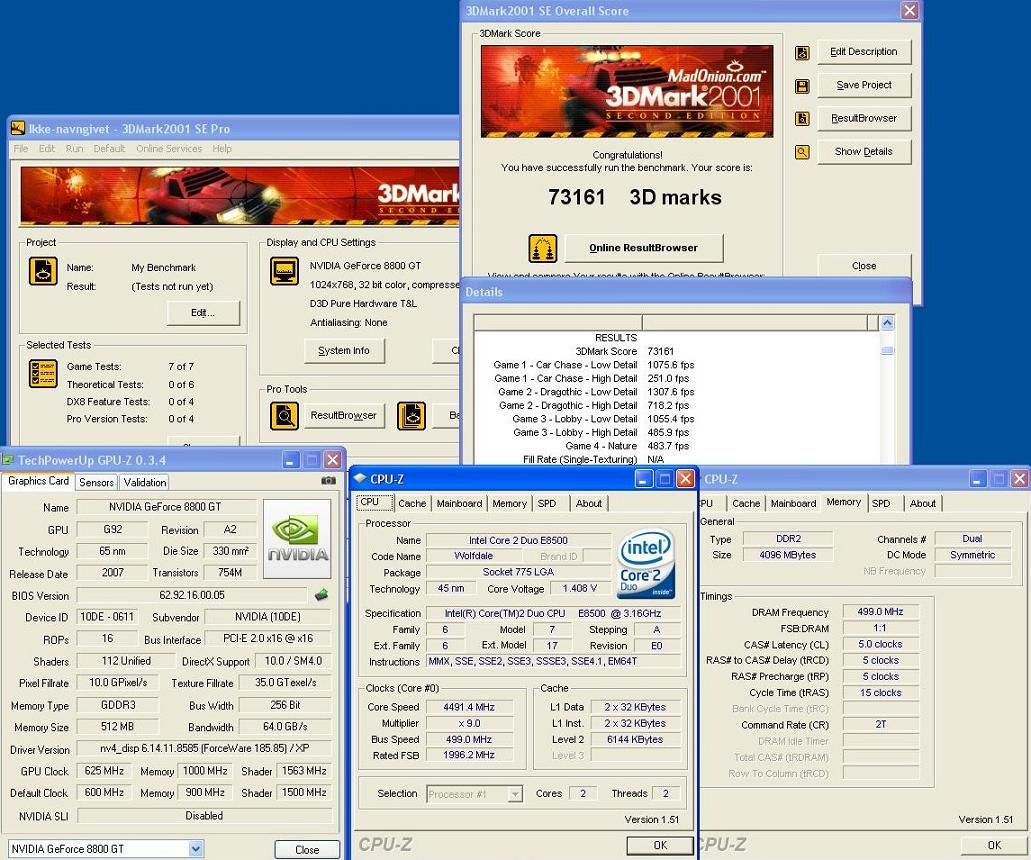Click the Edit... button under Project
Screen dimensions: 1031x860
[x=203, y=313]
